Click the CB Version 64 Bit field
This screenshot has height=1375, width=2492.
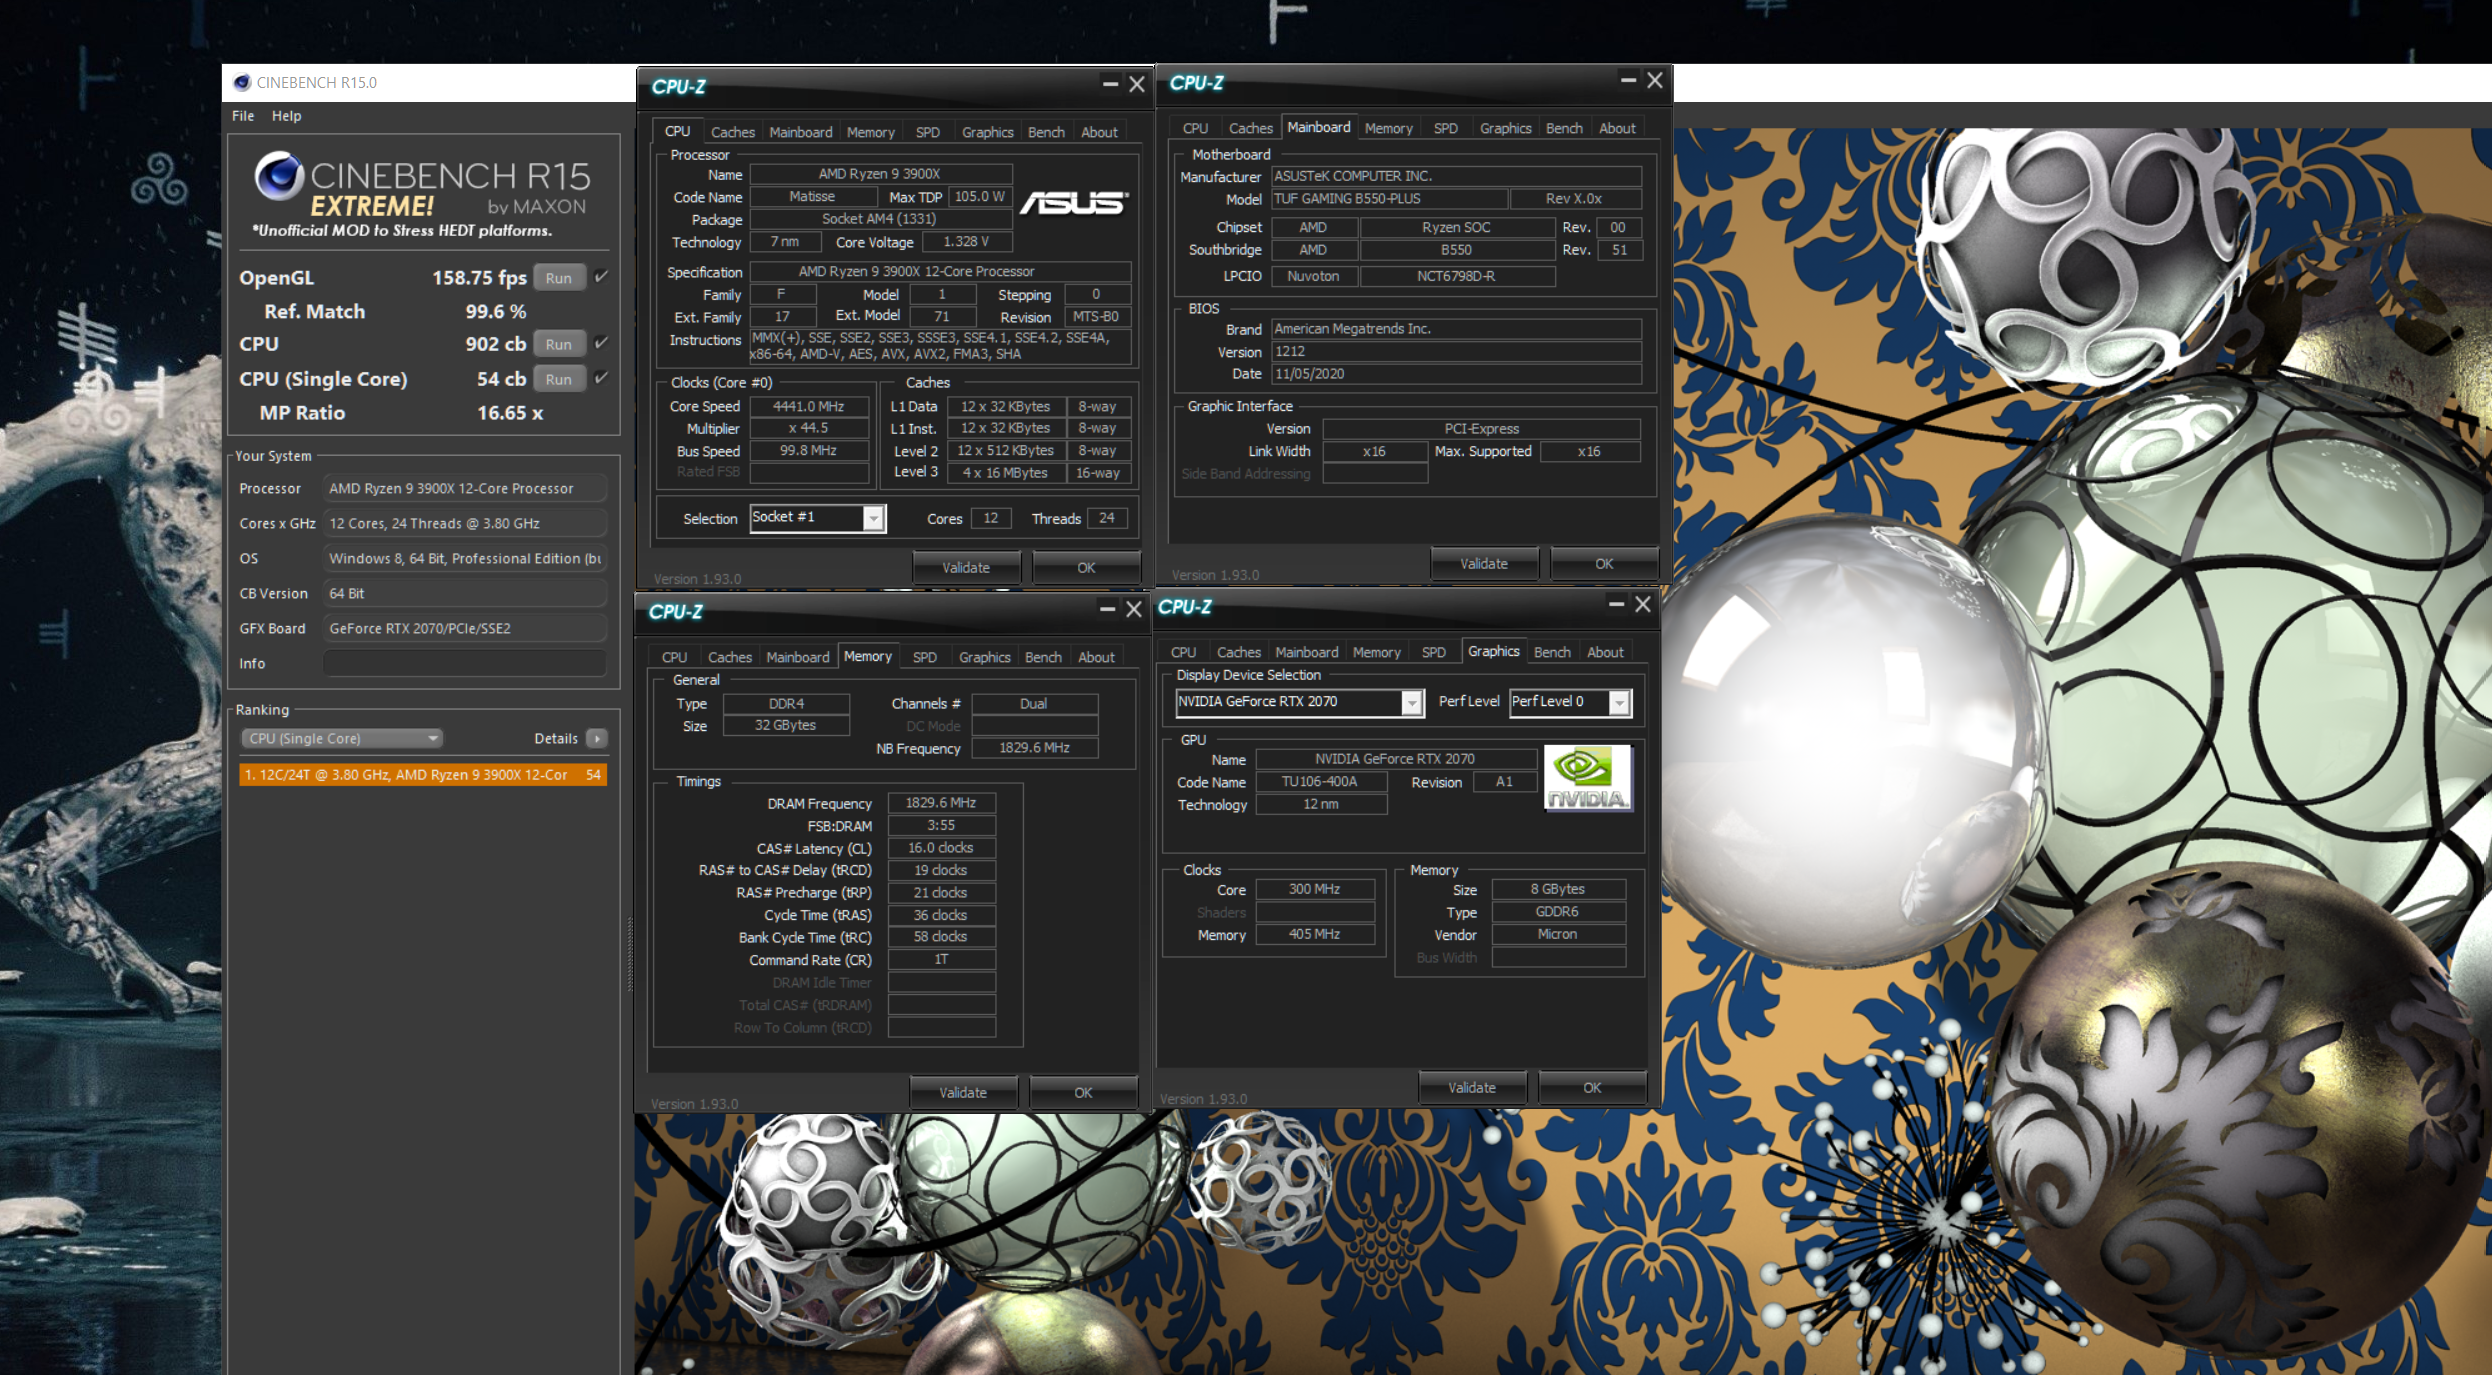[465, 593]
